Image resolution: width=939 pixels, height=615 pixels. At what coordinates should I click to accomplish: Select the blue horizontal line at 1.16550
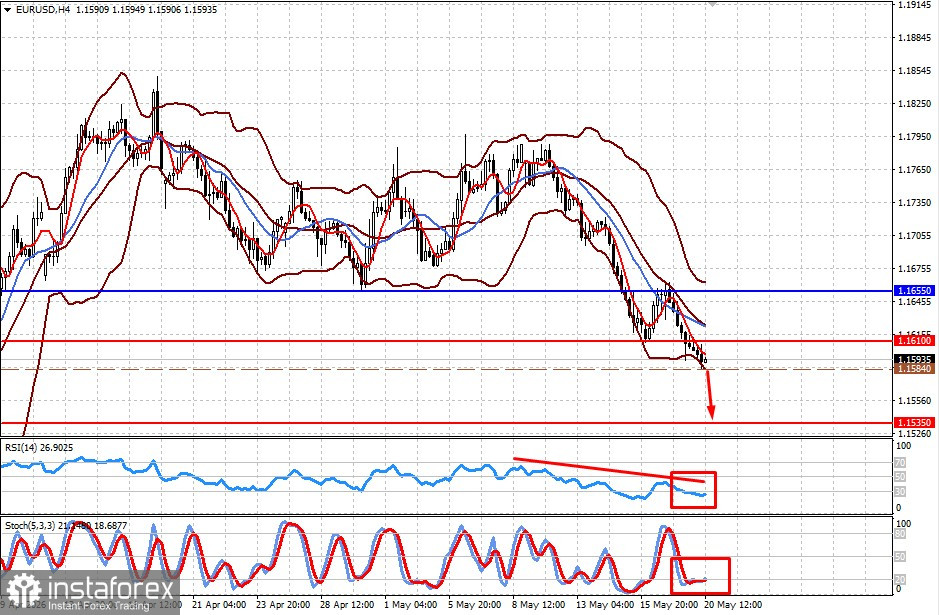tap(446, 291)
